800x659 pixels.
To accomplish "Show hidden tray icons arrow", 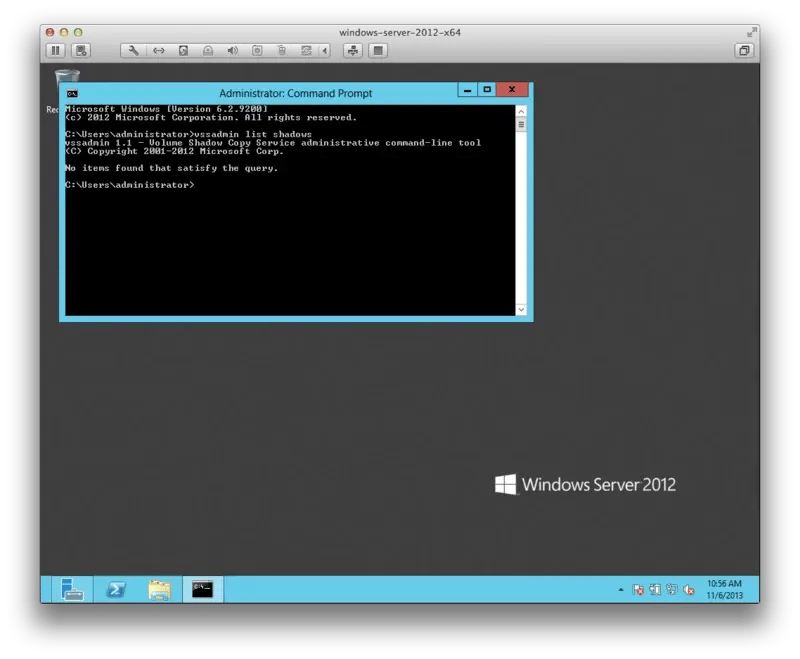I will [621, 590].
